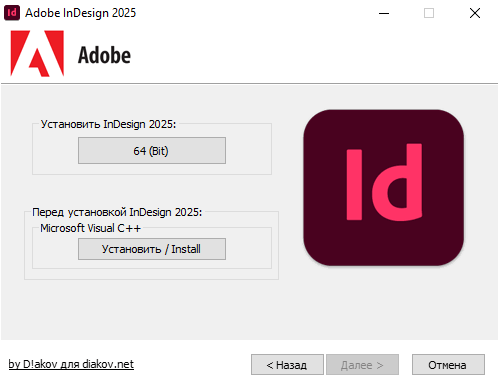The height and width of the screenshot is (388, 499).
Task: Click the 64 (Bit) install button
Action: [x=152, y=151]
